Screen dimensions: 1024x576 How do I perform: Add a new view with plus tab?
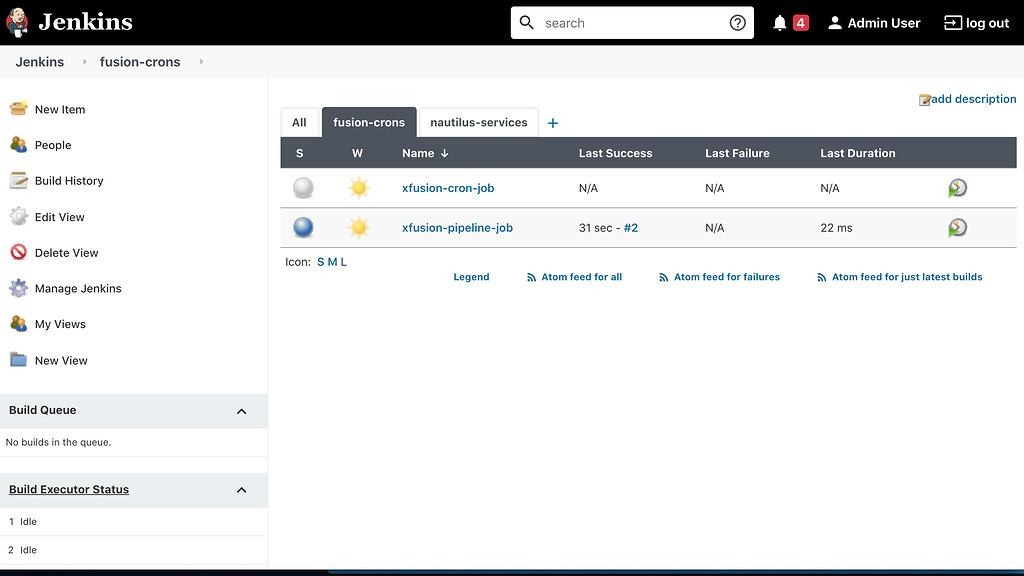pos(553,123)
